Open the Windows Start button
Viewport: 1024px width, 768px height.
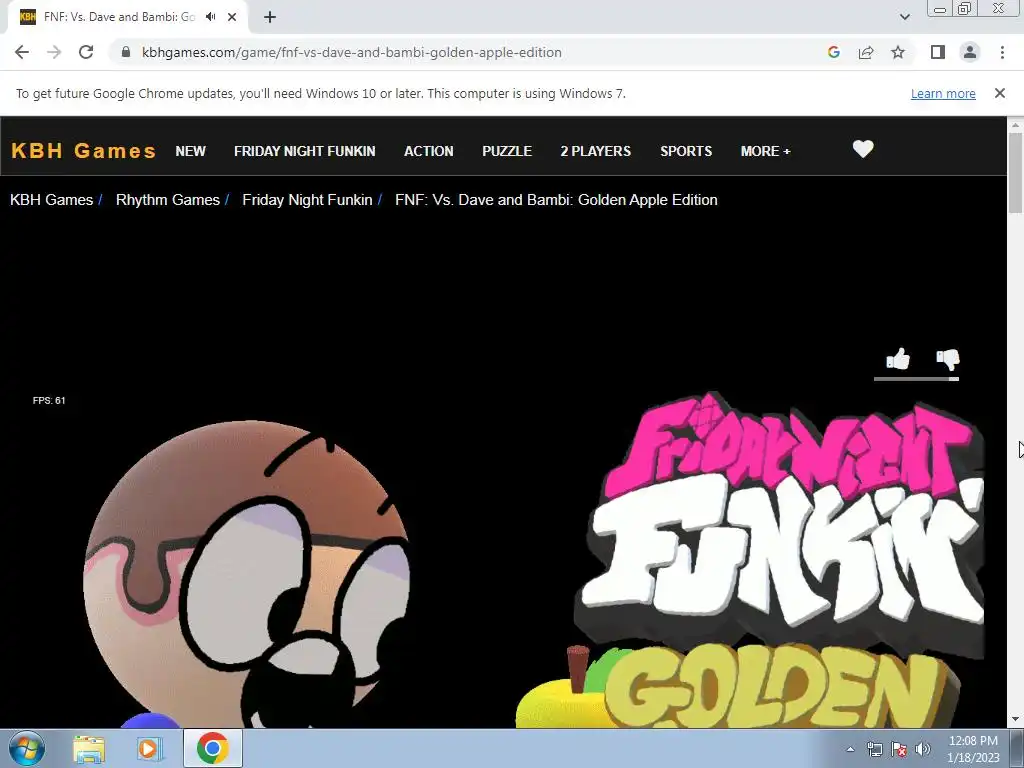point(27,748)
